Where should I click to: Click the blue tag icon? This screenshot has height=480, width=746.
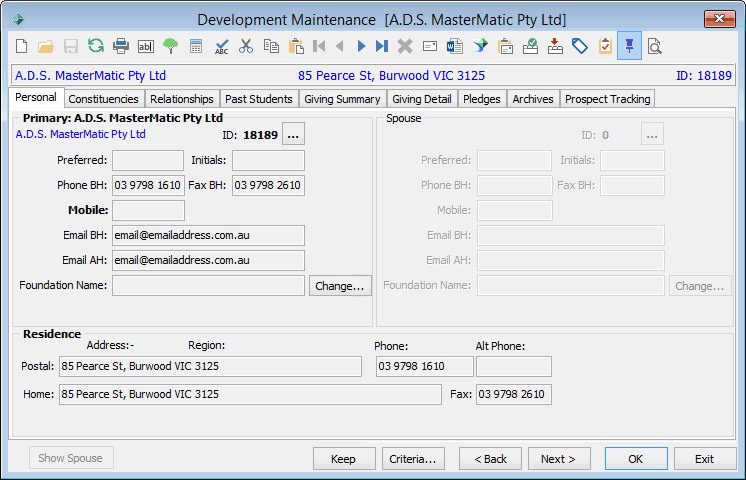click(x=579, y=46)
